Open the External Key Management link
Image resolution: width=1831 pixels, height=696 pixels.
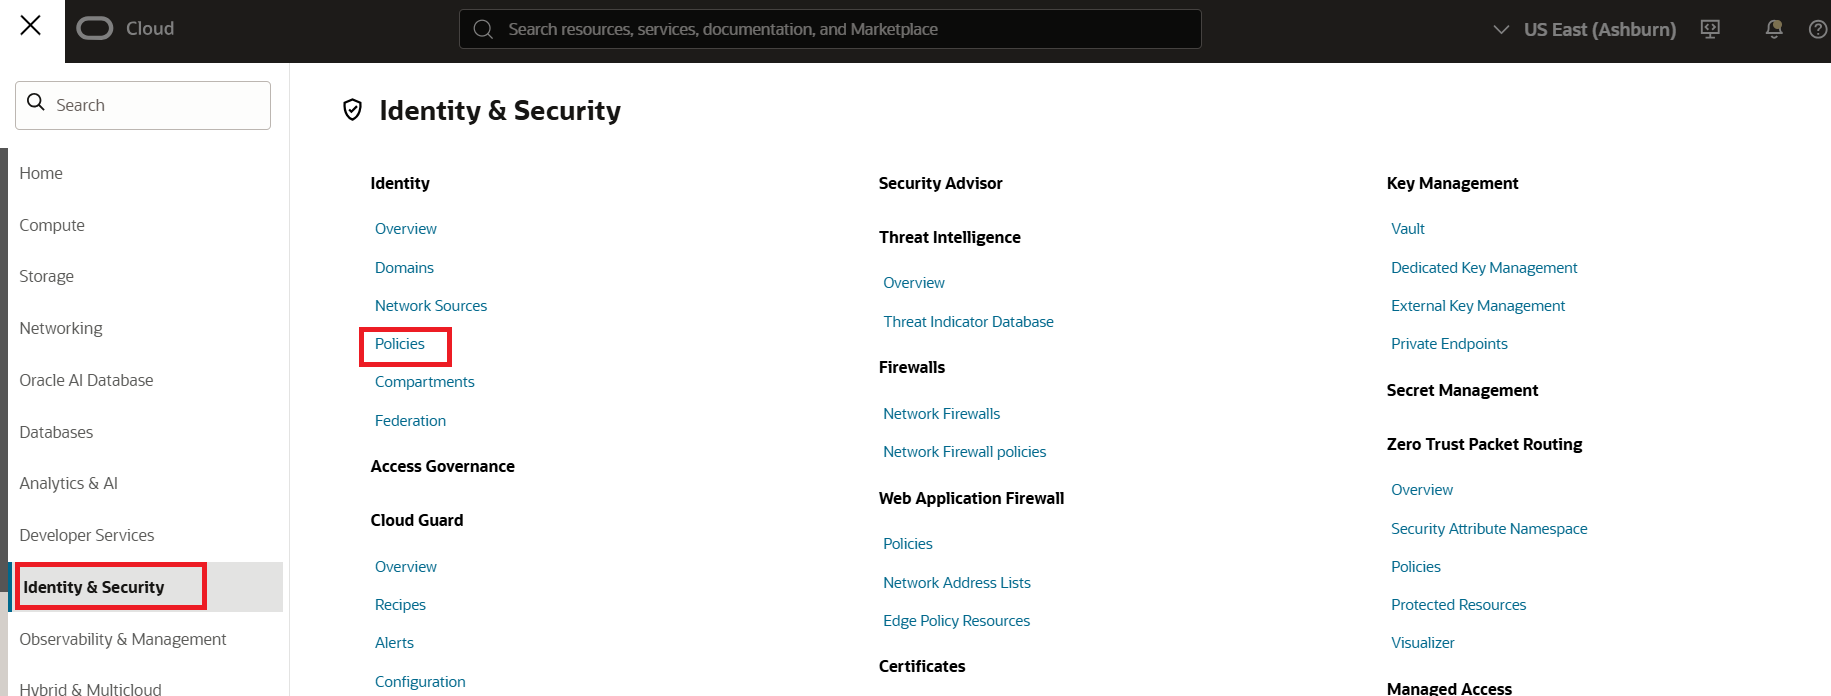1478,306
